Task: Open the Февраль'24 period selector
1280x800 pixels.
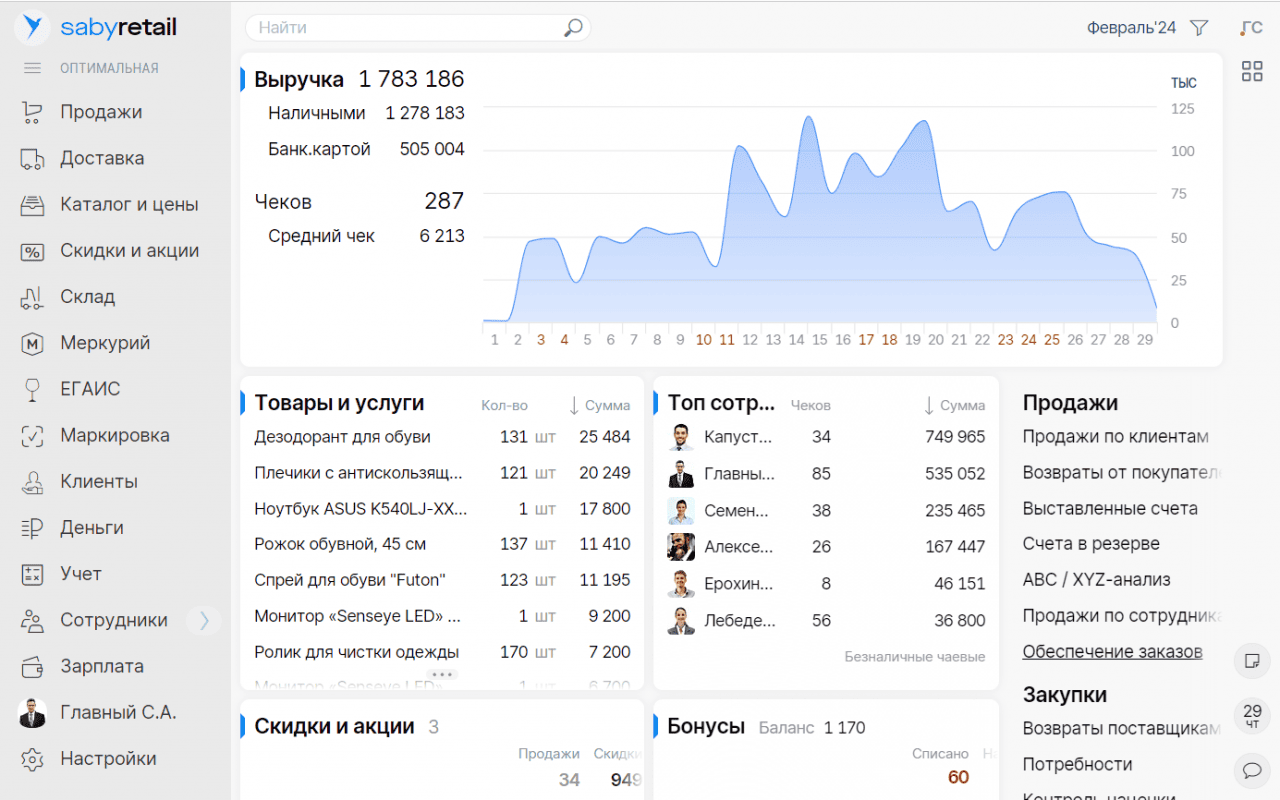Action: pos(1131,28)
